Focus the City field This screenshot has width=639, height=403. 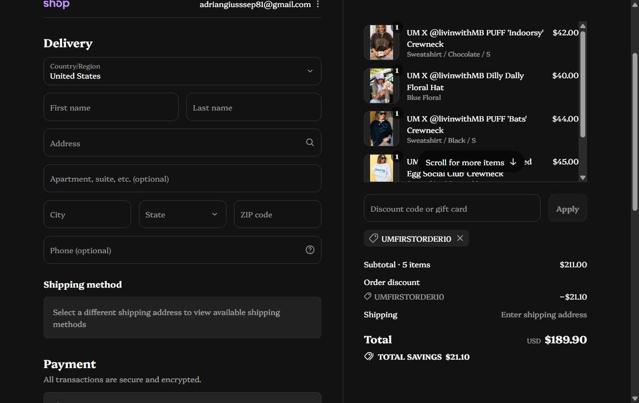(x=87, y=214)
